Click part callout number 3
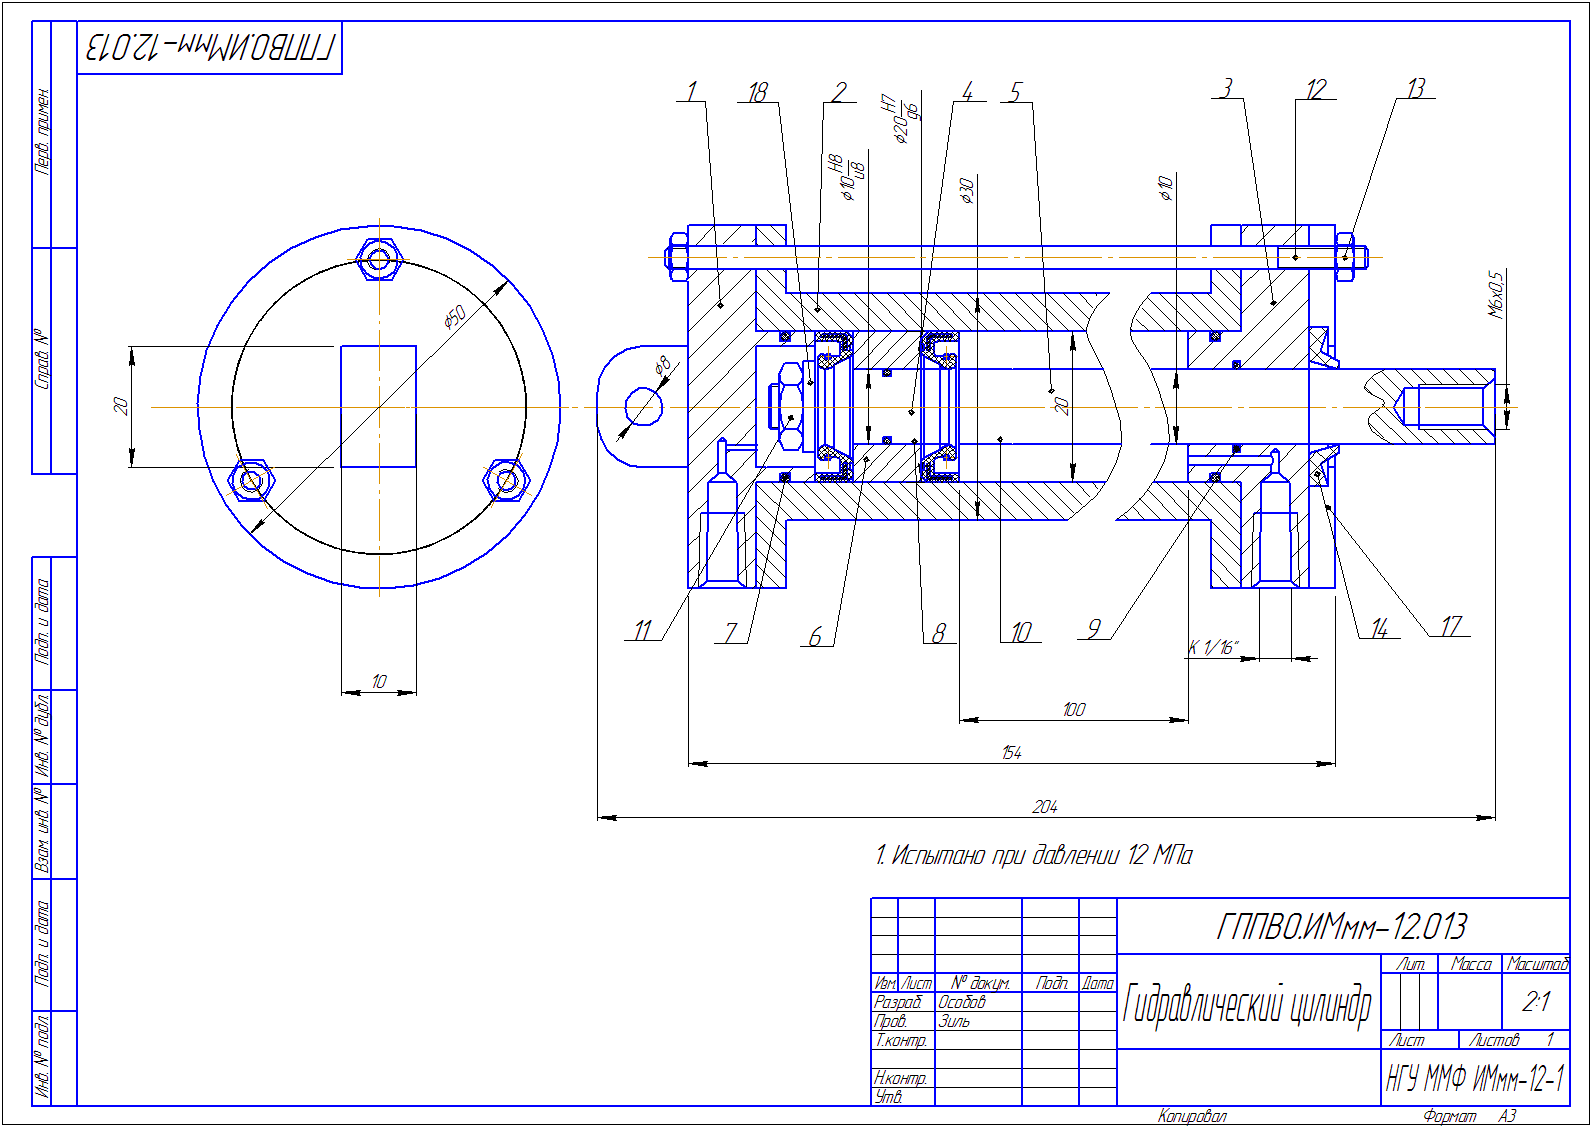Image resolution: width=1592 pixels, height=1127 pixels. pyautogui.click(x=1227, y=88)
